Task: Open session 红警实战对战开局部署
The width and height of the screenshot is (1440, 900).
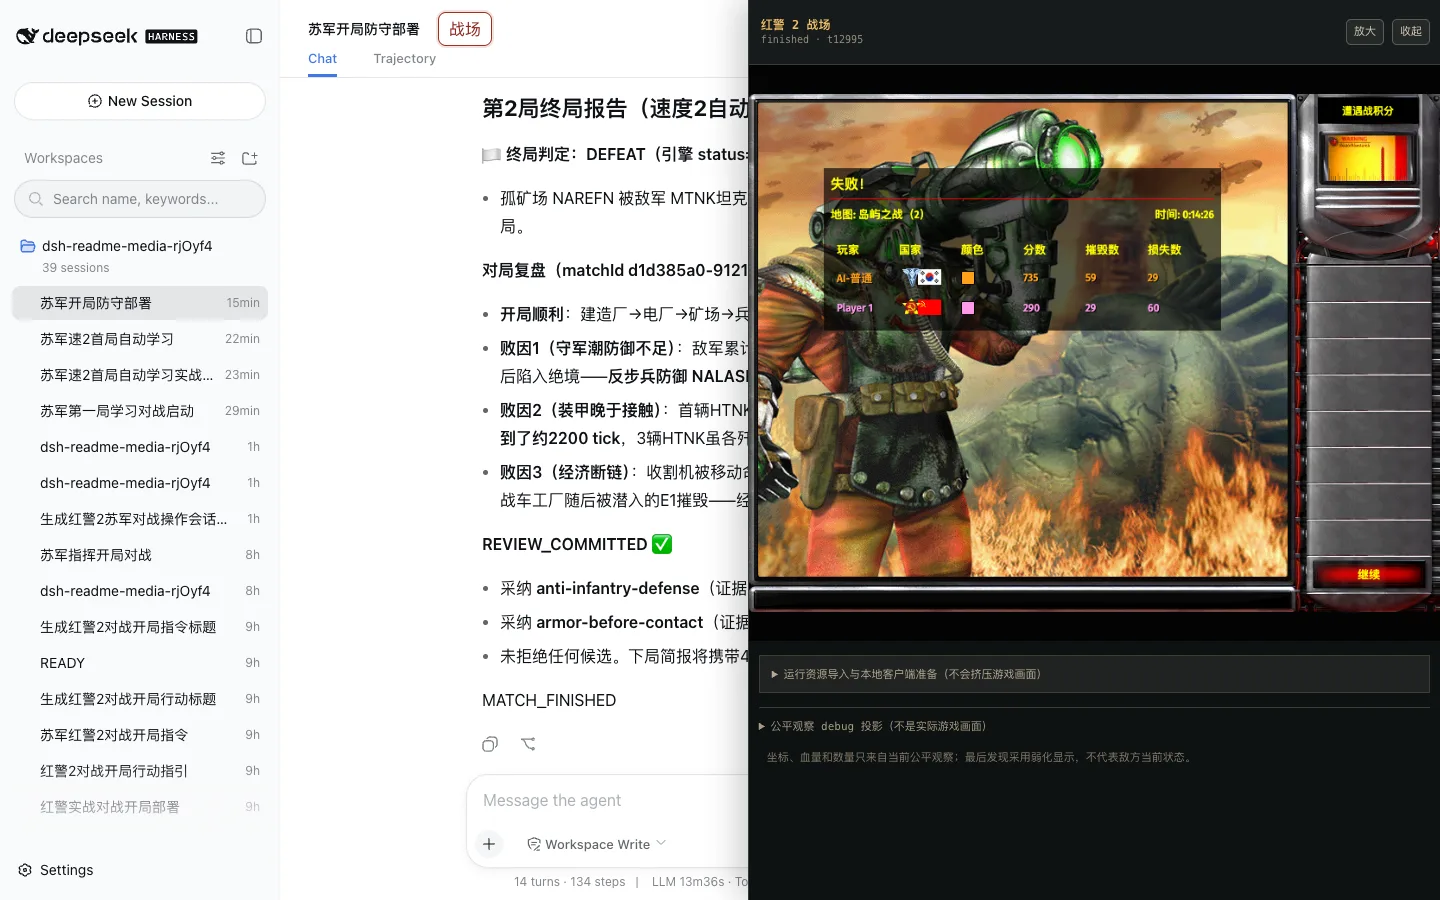Action: [140, 807]
